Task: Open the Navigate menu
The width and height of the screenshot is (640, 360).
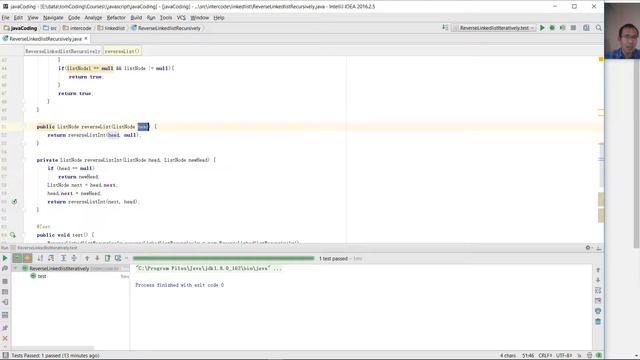Action: coord(53,18)
